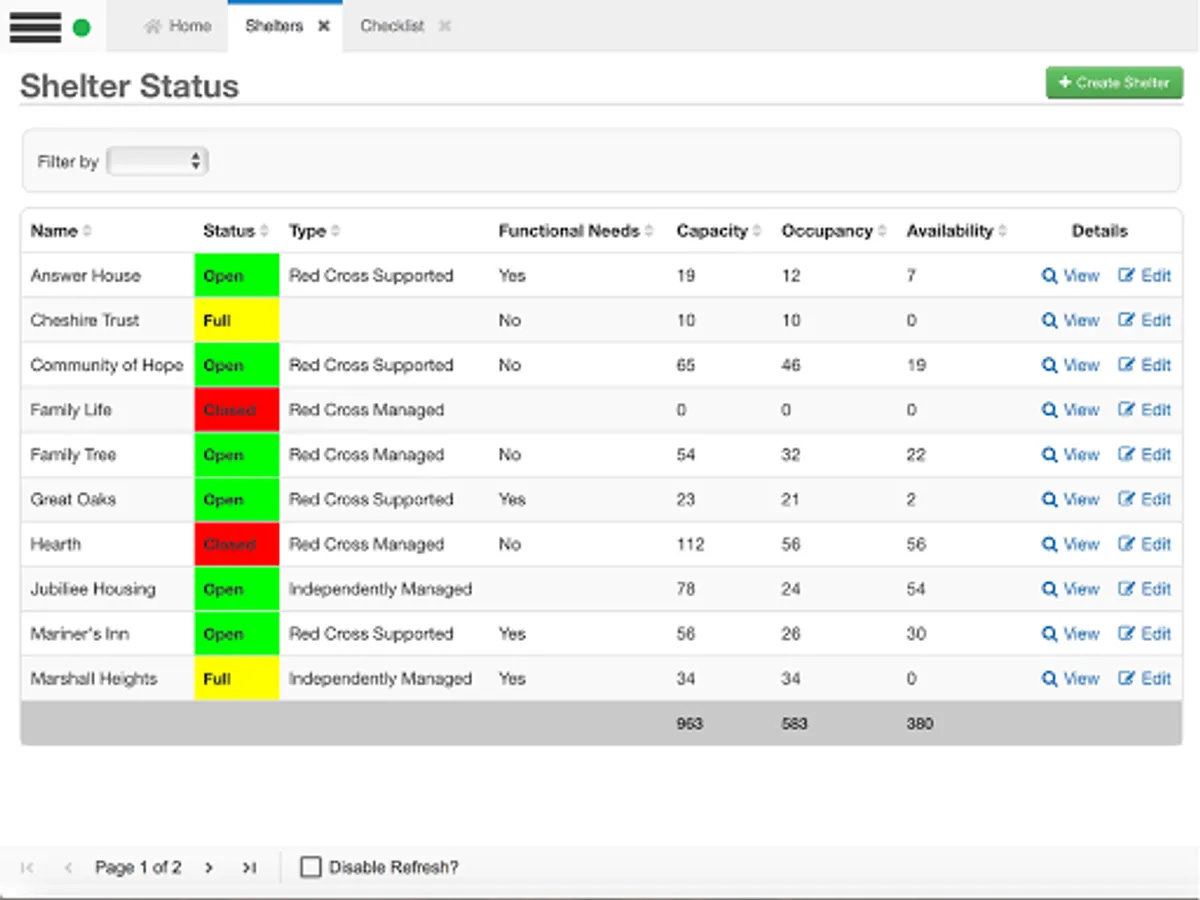View details for Answer House
The width and height of the screenshot is (1200, 900).
tap(1070, 276)
